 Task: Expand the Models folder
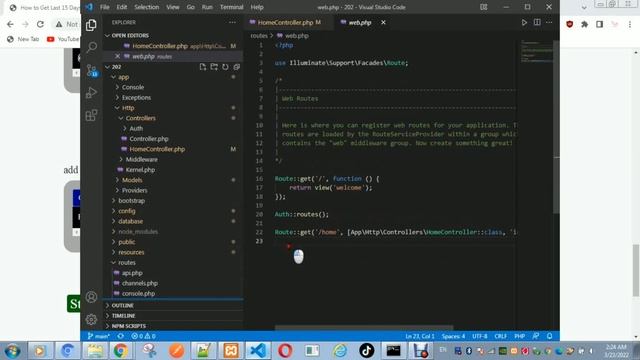(132, 180)
